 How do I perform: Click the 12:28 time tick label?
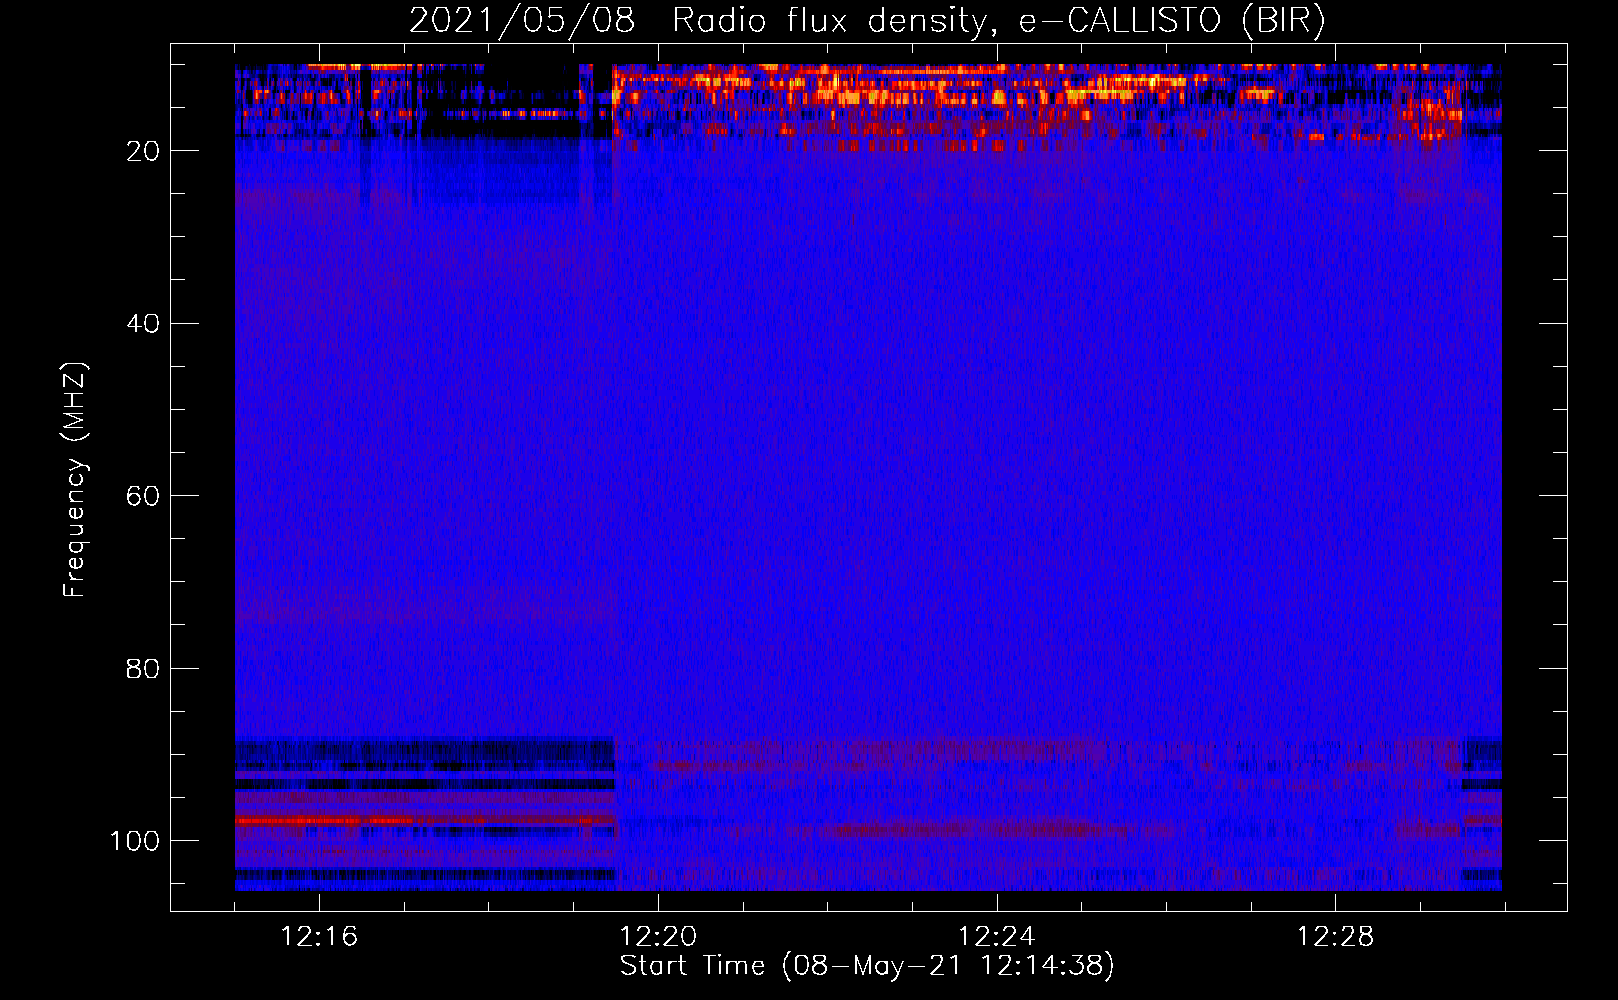click(x=1335, y=937)
